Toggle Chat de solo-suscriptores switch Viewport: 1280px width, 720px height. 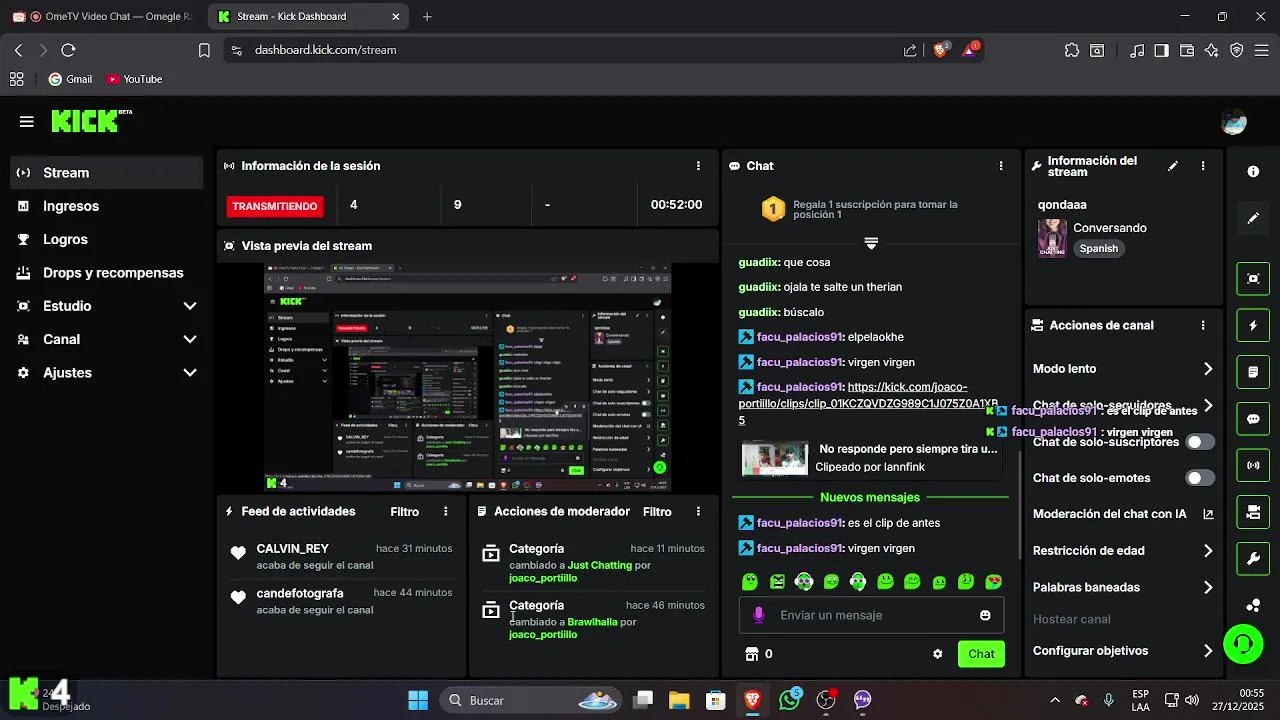click(x=1200, y=442)
